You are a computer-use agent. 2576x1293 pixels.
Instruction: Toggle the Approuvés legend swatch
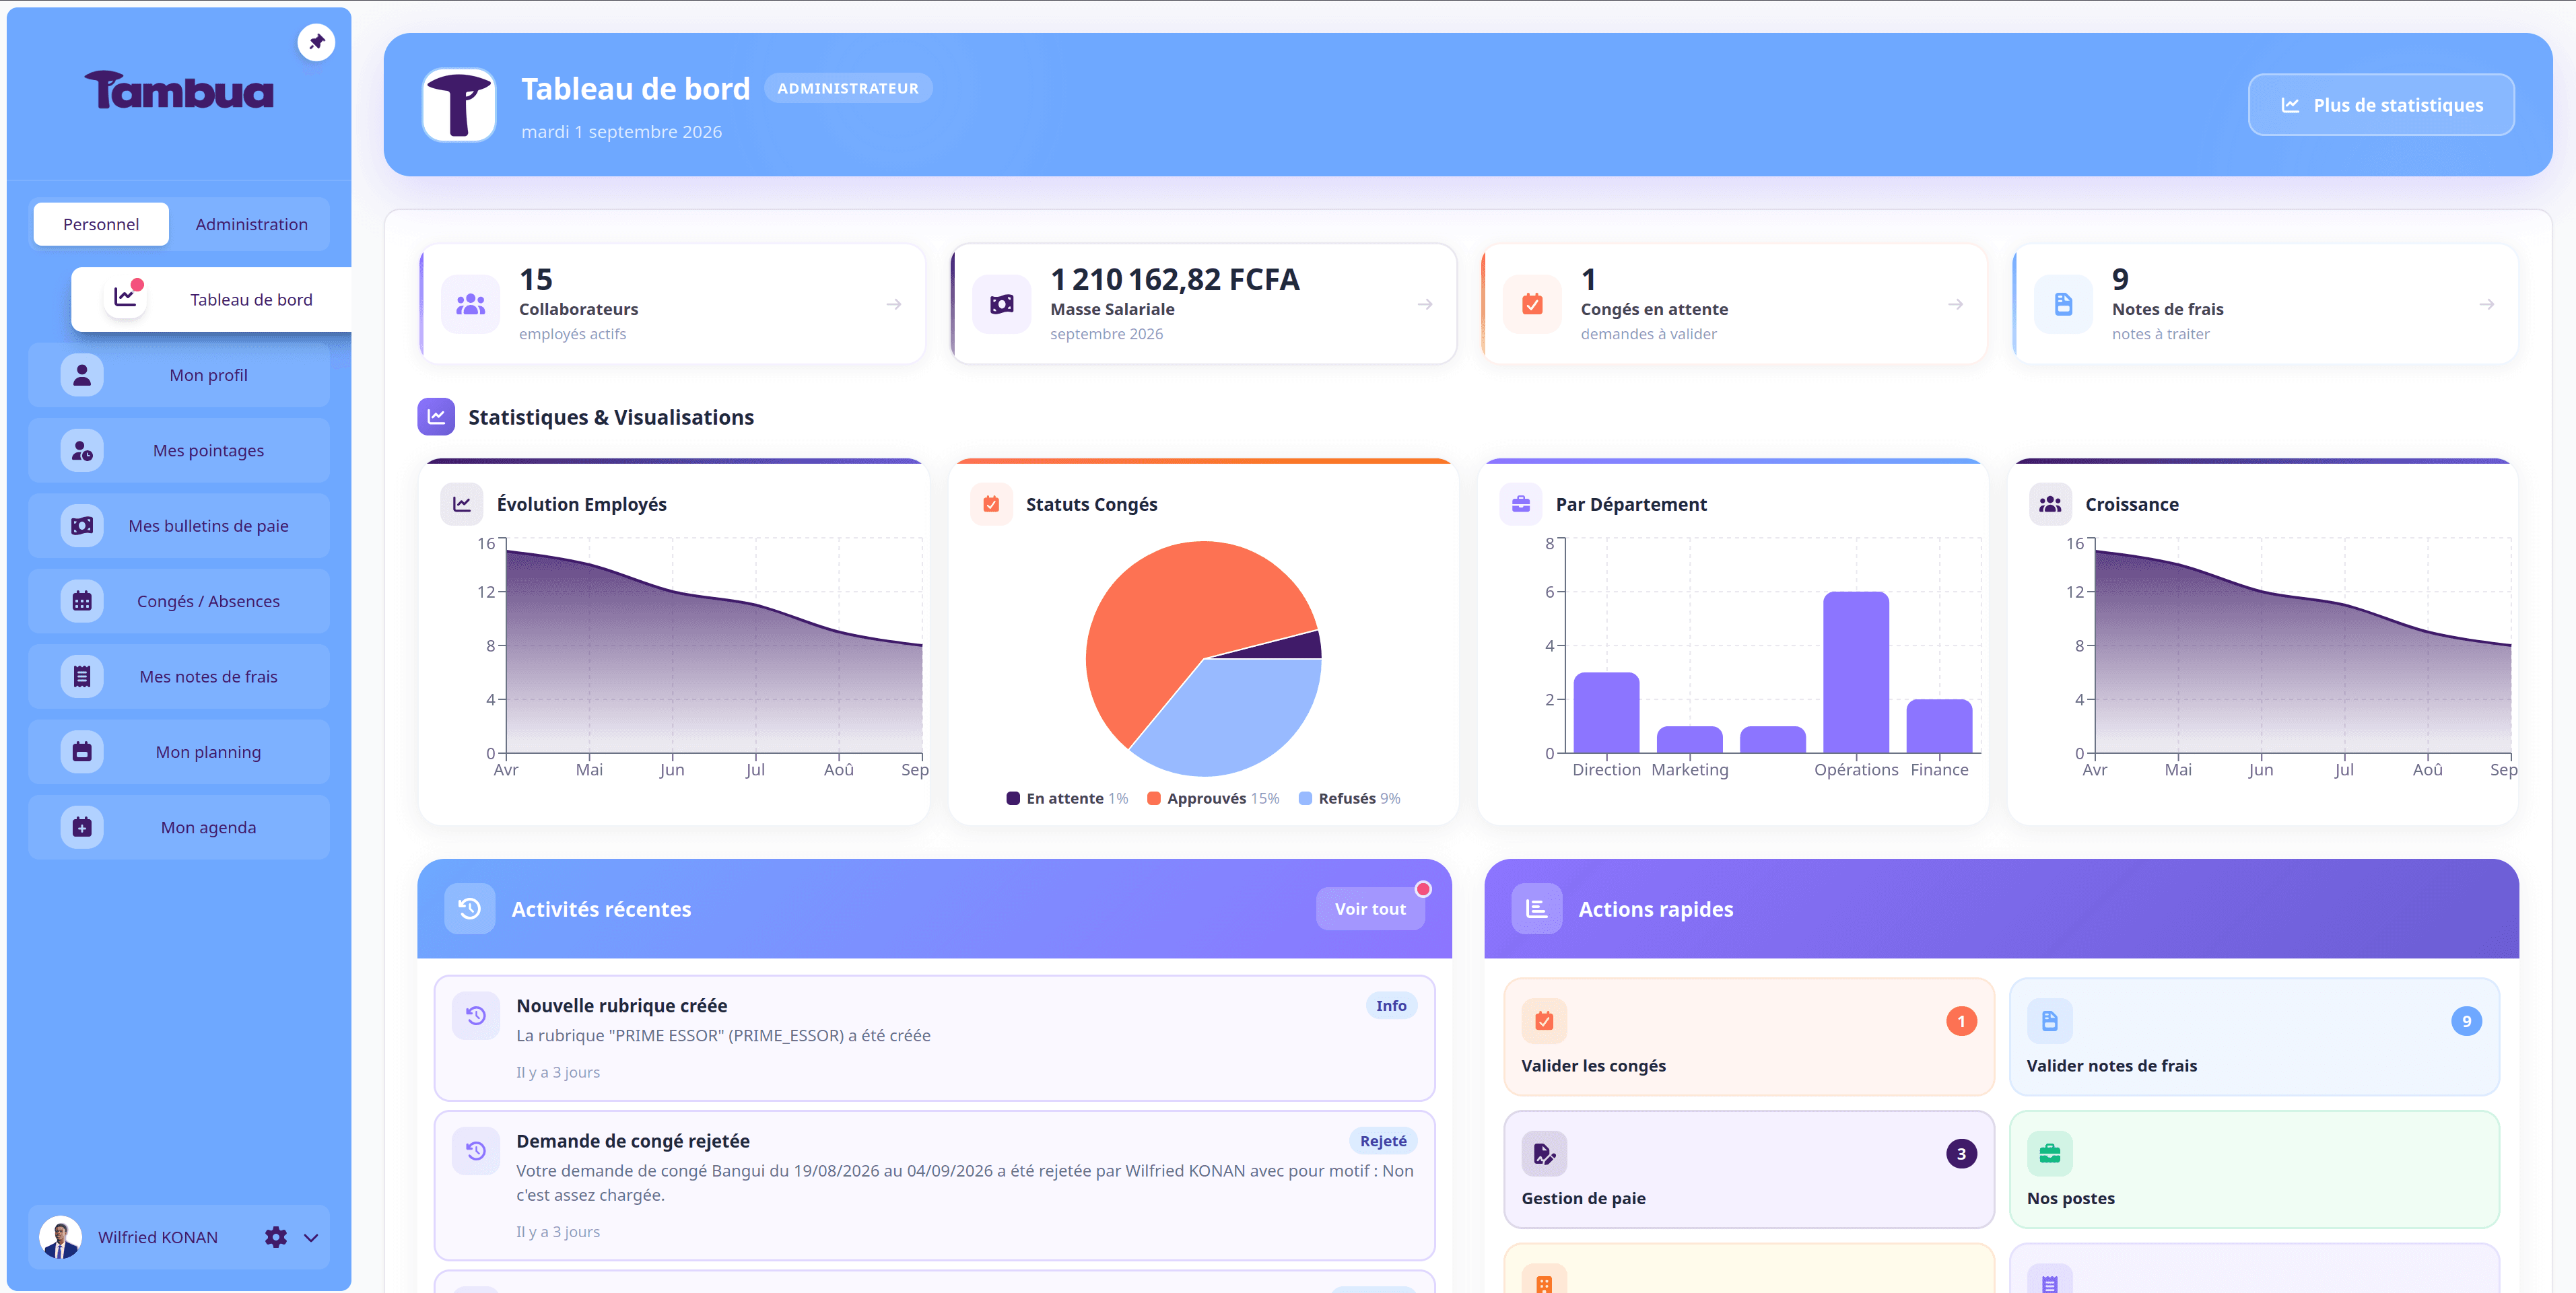click(x=1154, y=798)
